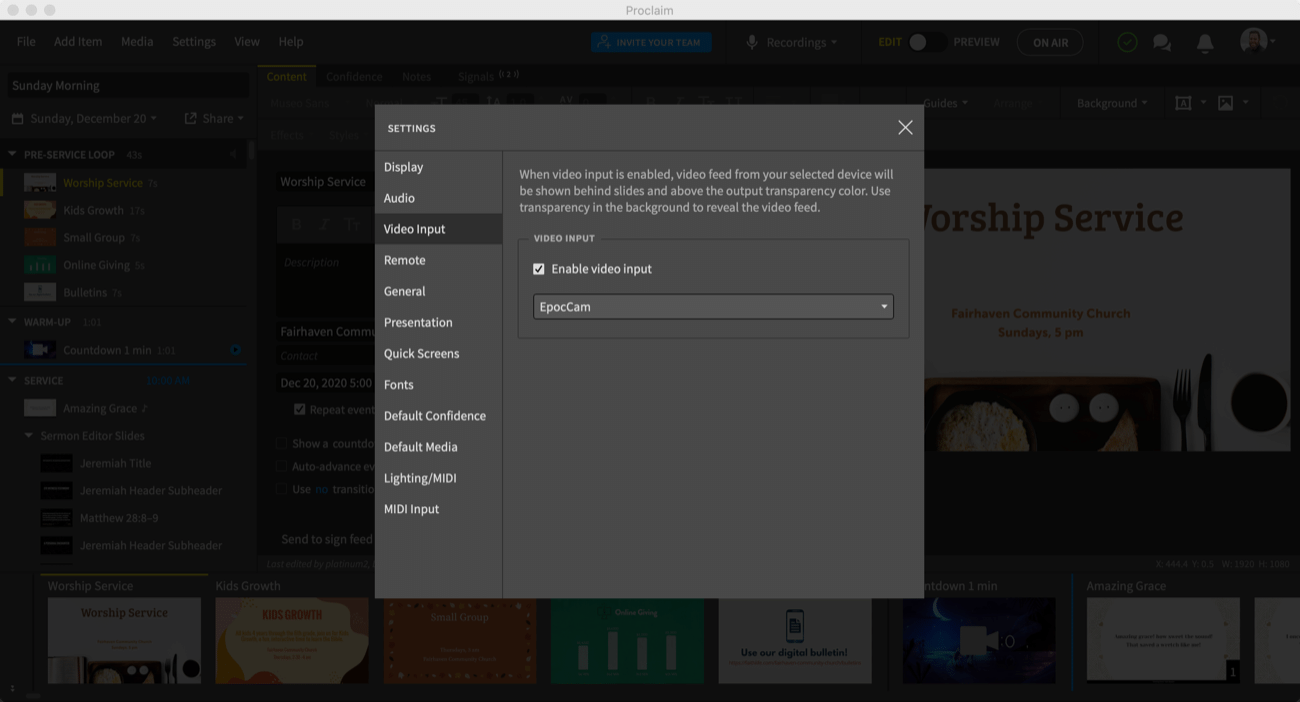This screenshot has height=702, width=1300.
Task: Switch to the Content tab
Action: 287,76
